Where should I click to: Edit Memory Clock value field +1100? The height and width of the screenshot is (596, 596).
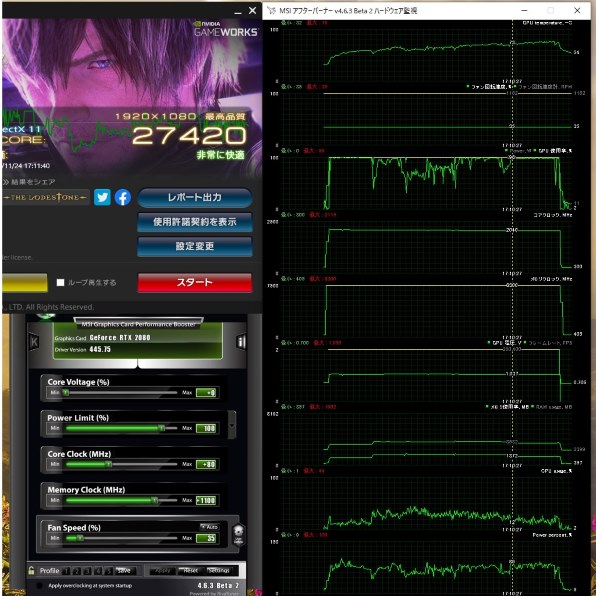[x=206, y=500]
